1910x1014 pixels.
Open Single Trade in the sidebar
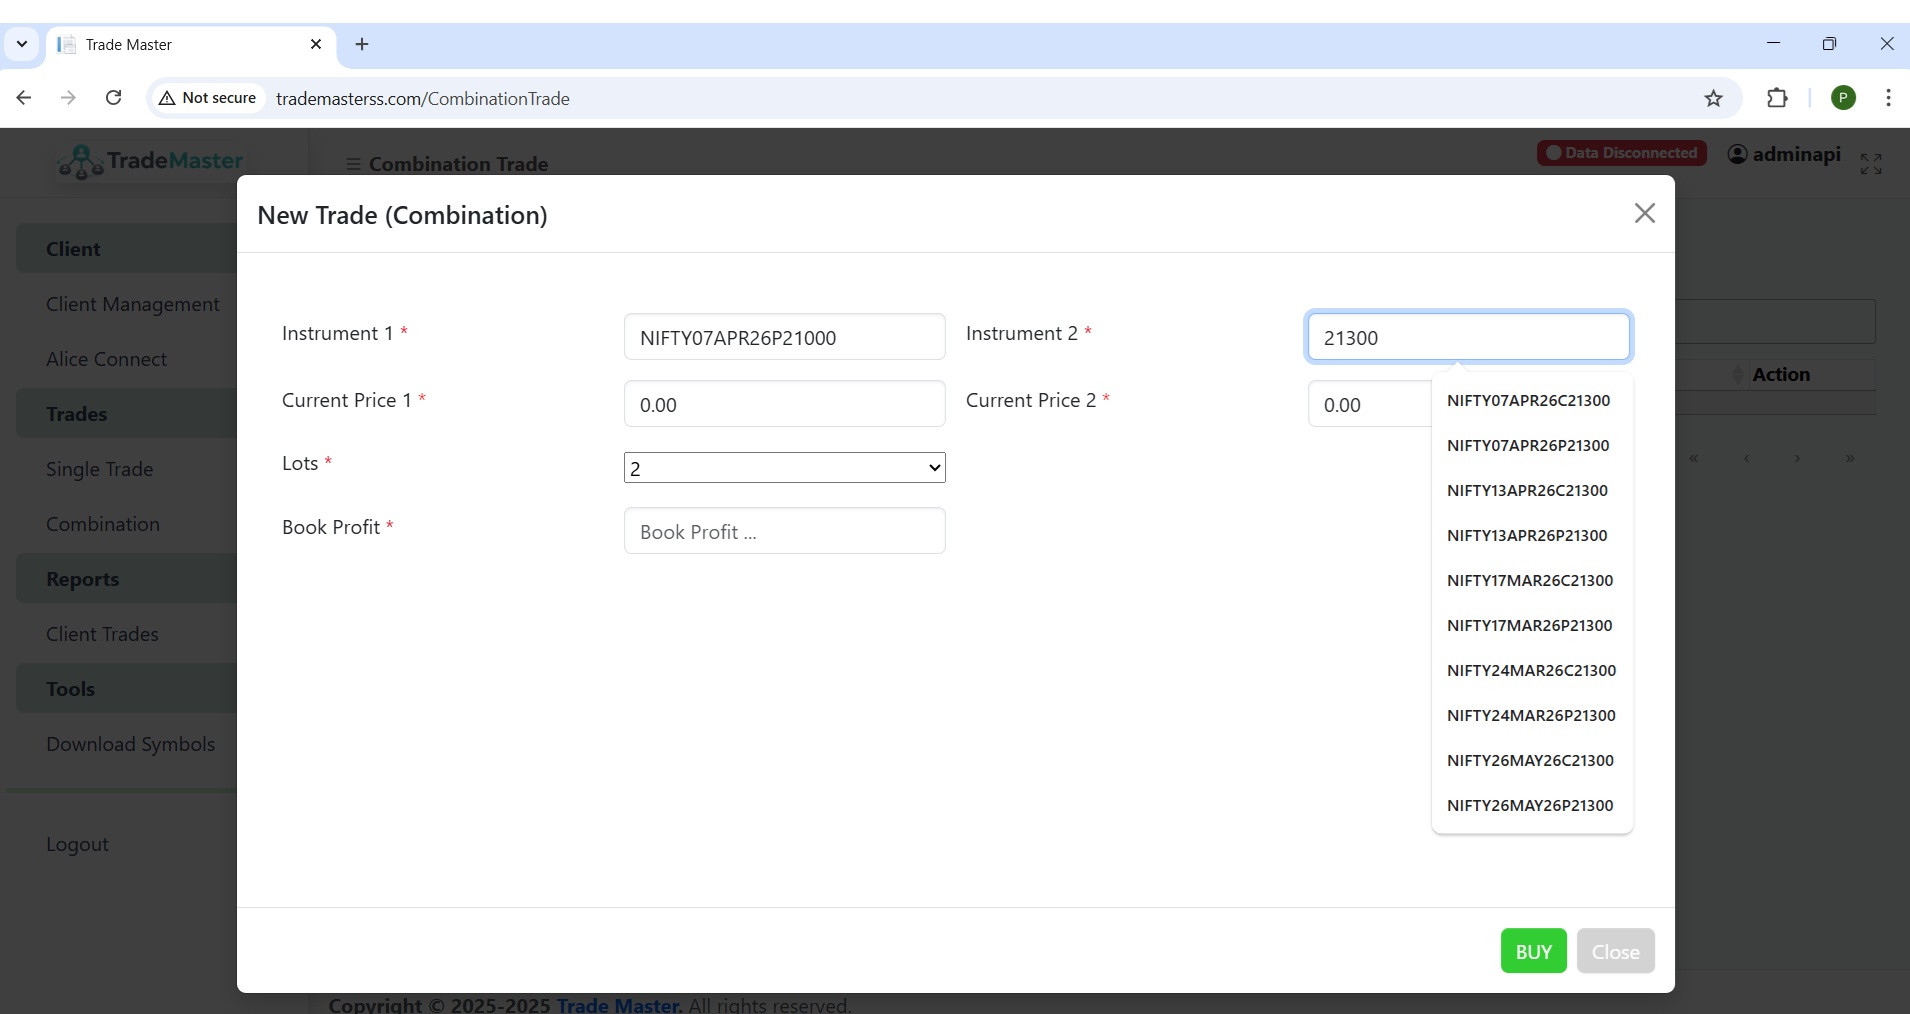(99, 469)
